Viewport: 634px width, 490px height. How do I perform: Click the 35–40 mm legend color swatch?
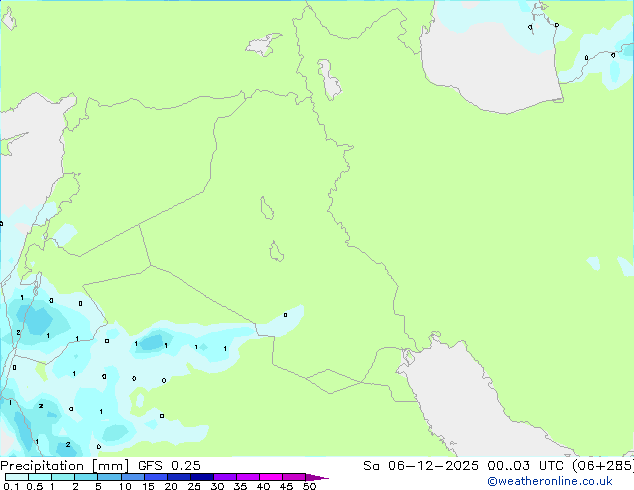click(248, 477)
